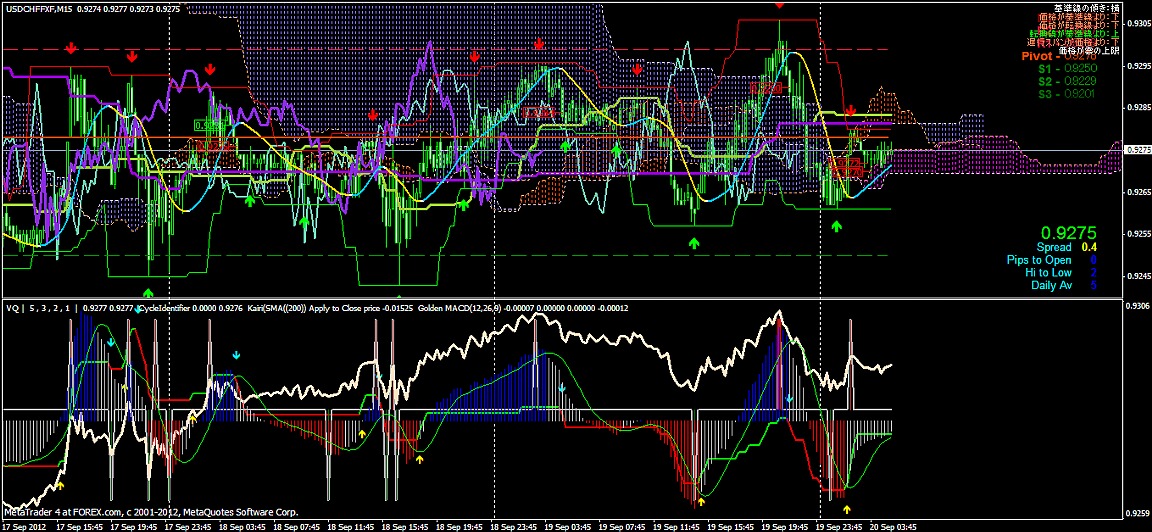Image resolution: width=1152 pixels, height=532 pixels.
Task: Click the rightmost green buy arrow in the main chart
Action: [837, 228]
